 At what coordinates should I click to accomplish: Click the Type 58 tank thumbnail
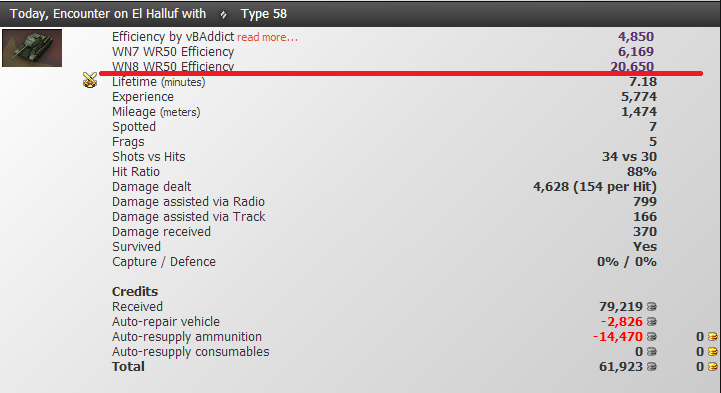32,48
